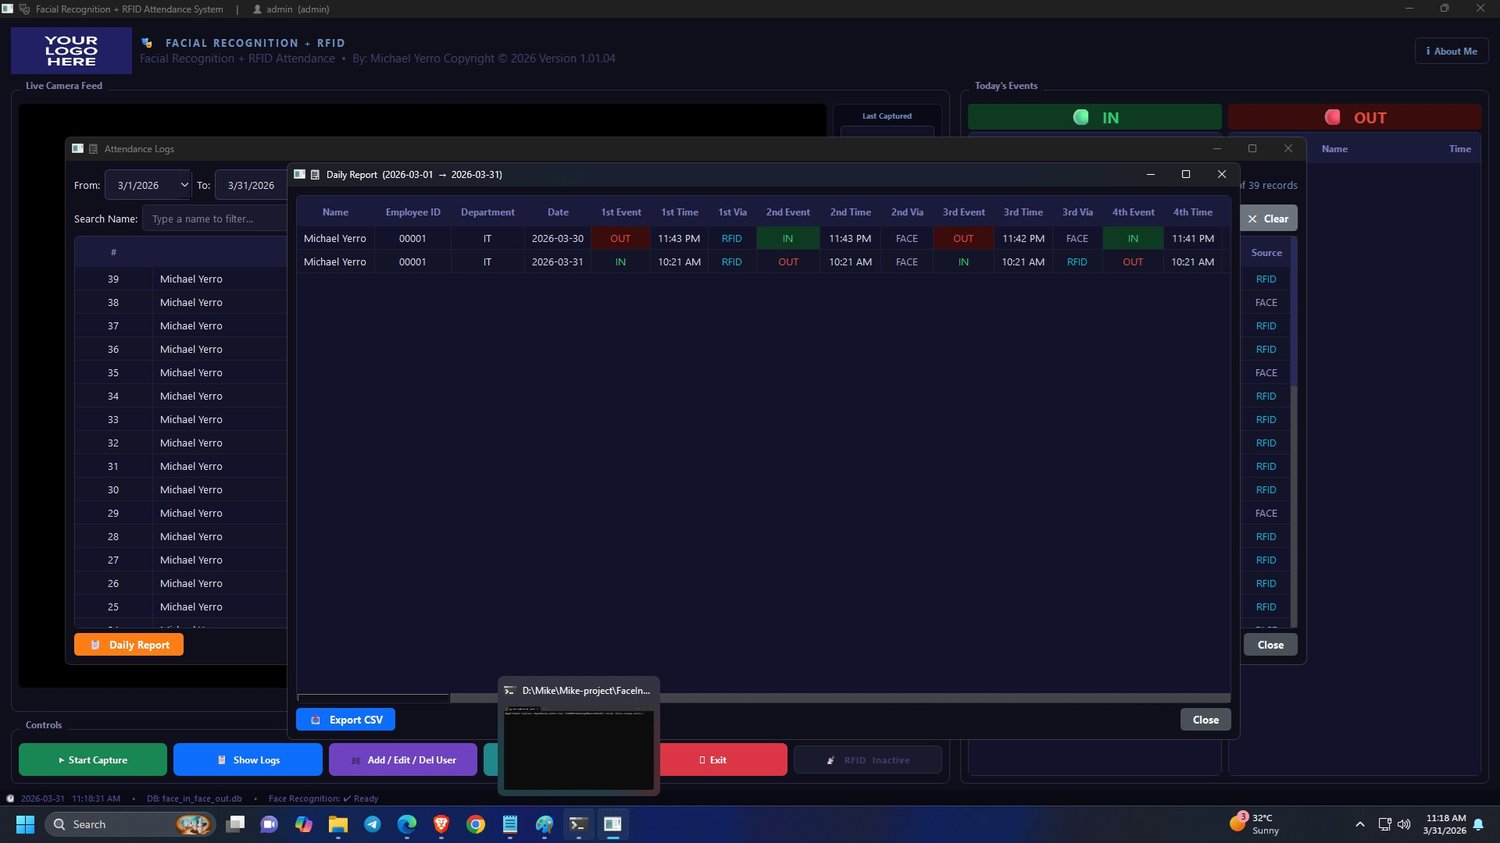Viewport: 1500px width, 843px height.
Task: Click the 11:41 PM time cell
Action: click(x=1193, y=239)
